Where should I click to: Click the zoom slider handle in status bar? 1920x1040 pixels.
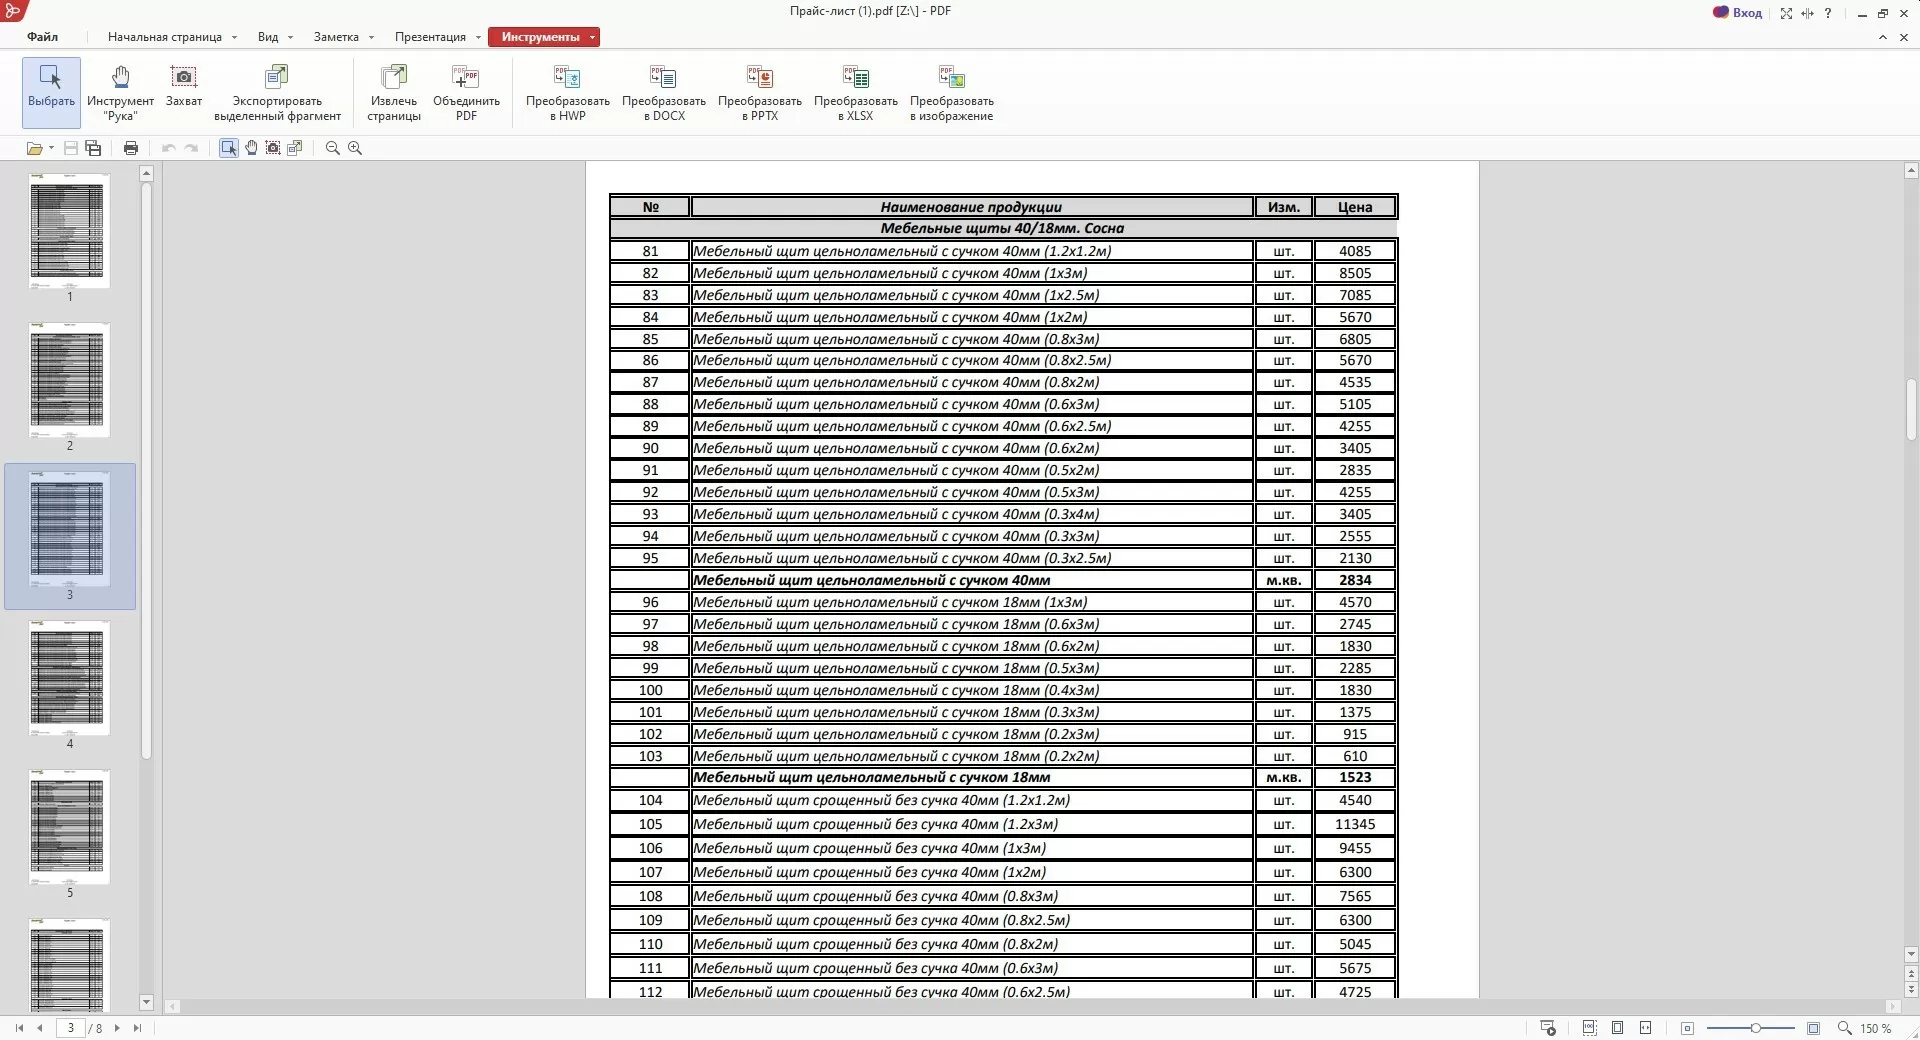[1755, 1028]
